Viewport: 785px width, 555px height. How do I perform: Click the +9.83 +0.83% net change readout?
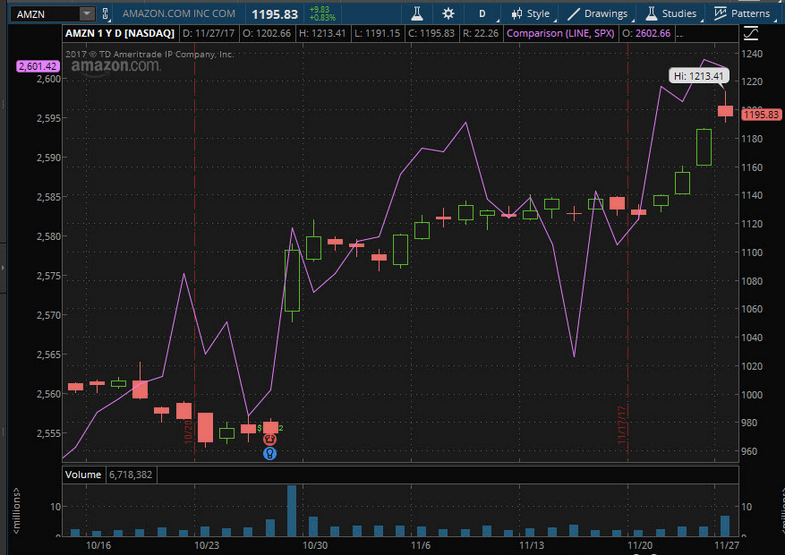(x=322, y=14)
